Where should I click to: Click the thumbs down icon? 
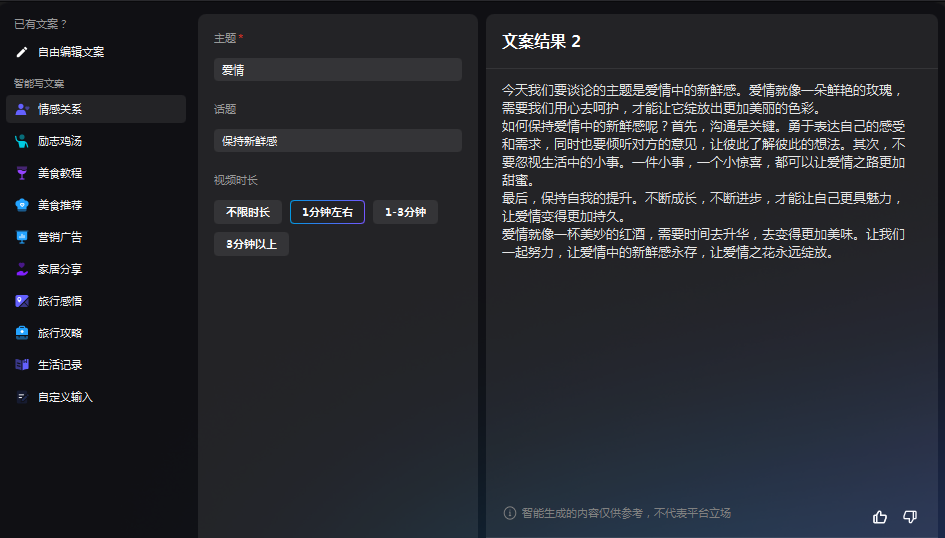click(910, 516)
